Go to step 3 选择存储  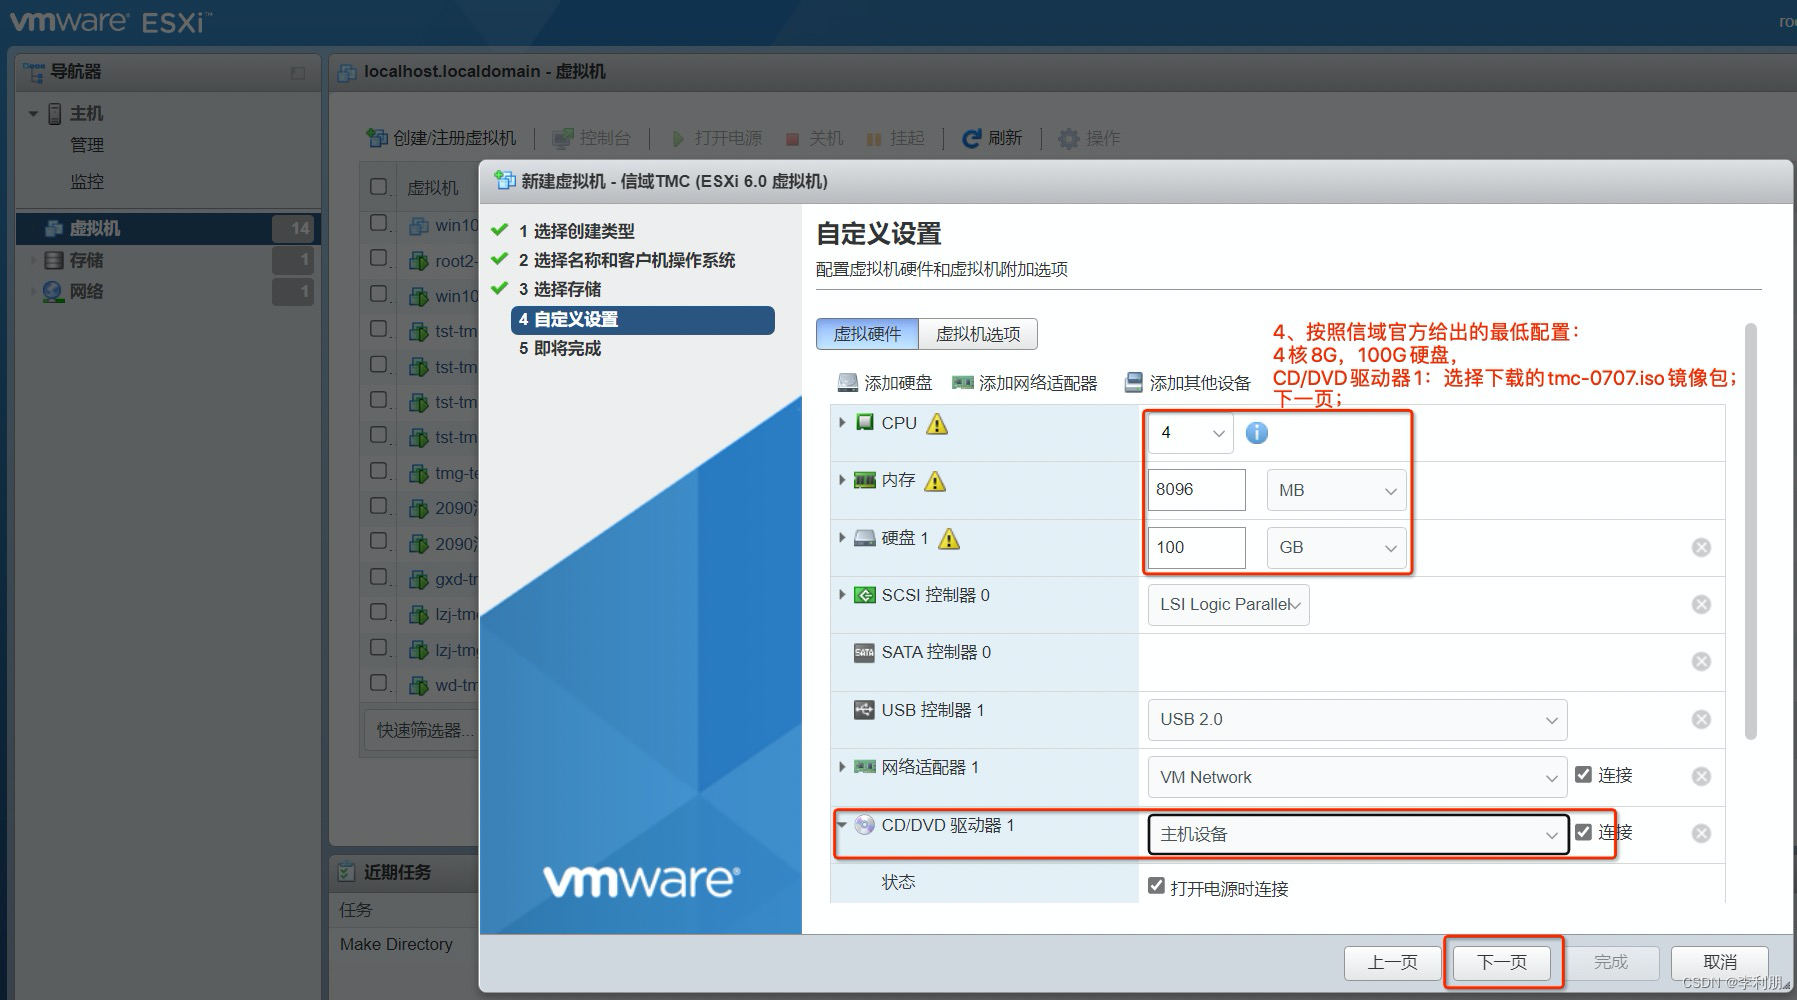click(559, 289)
